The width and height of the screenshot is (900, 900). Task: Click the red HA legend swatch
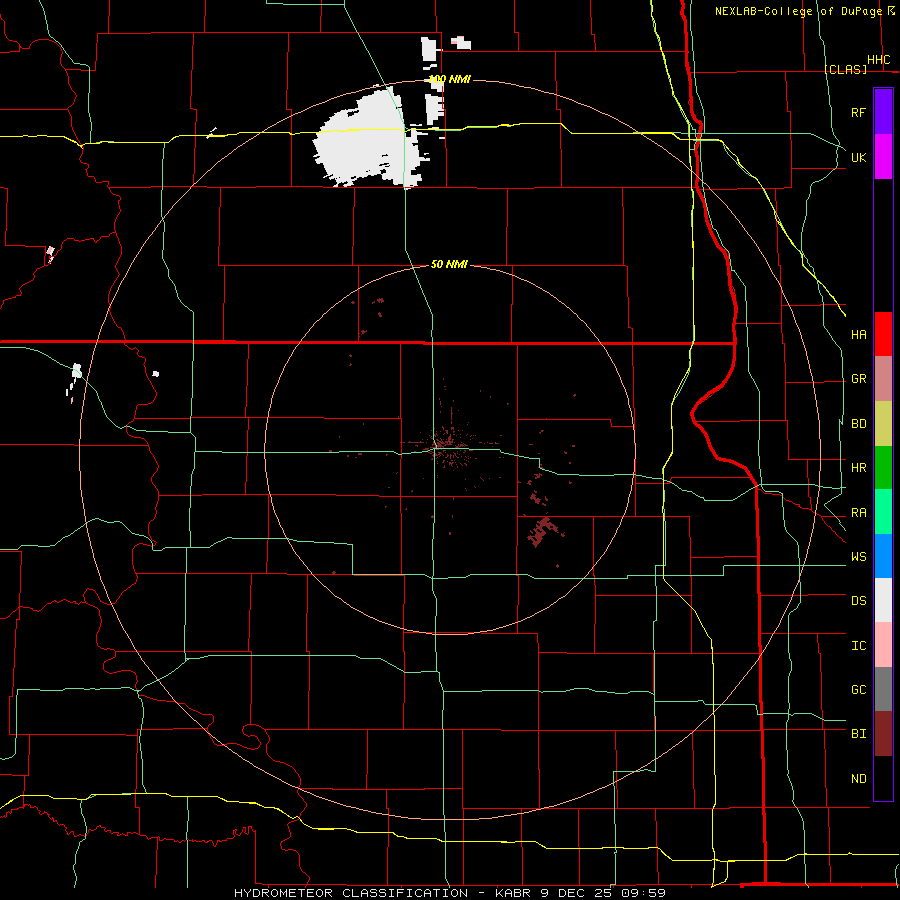click(x=883, y=334)
